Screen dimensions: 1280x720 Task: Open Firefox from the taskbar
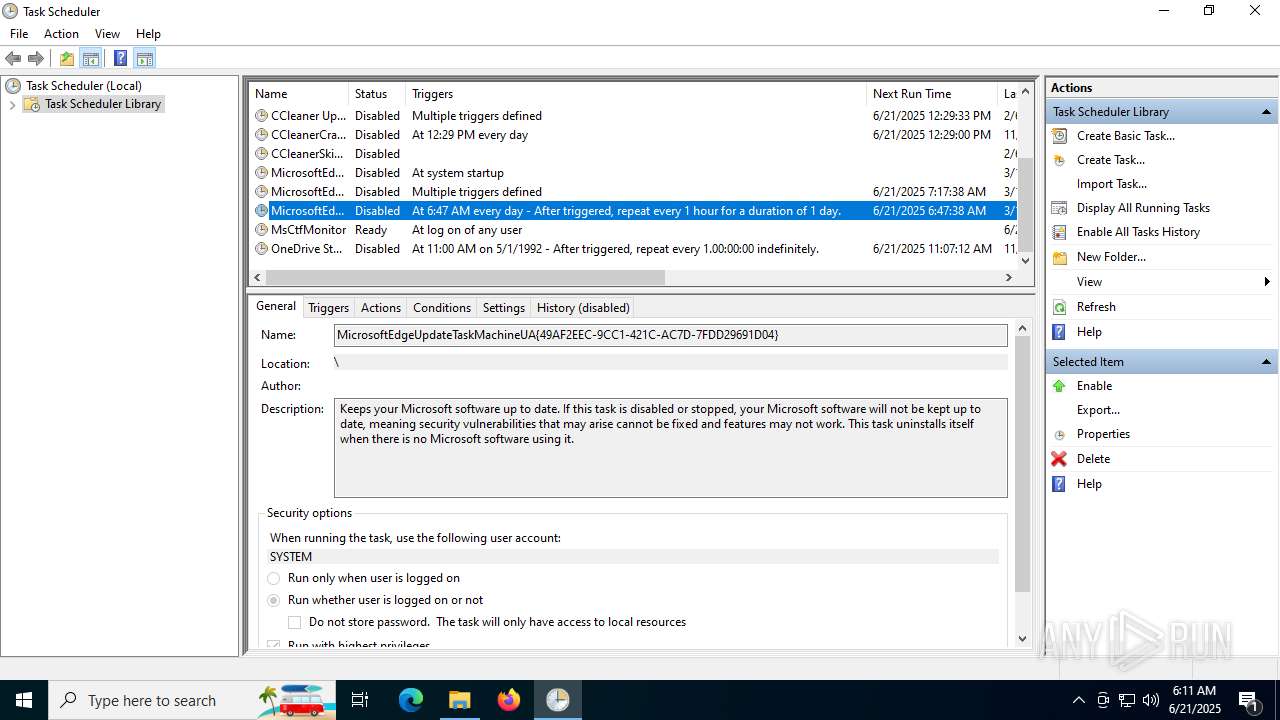point(508,700)
